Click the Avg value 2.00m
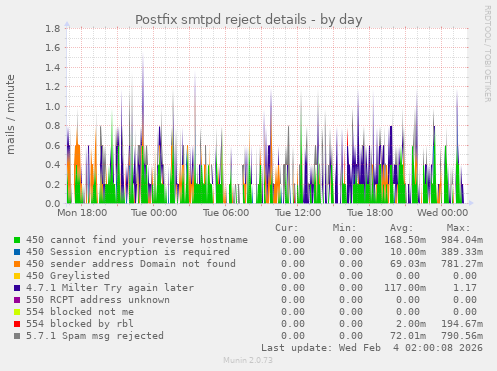The height and width of the screenshot is (371, 497). pyautogui.click(x=411, y=324)
